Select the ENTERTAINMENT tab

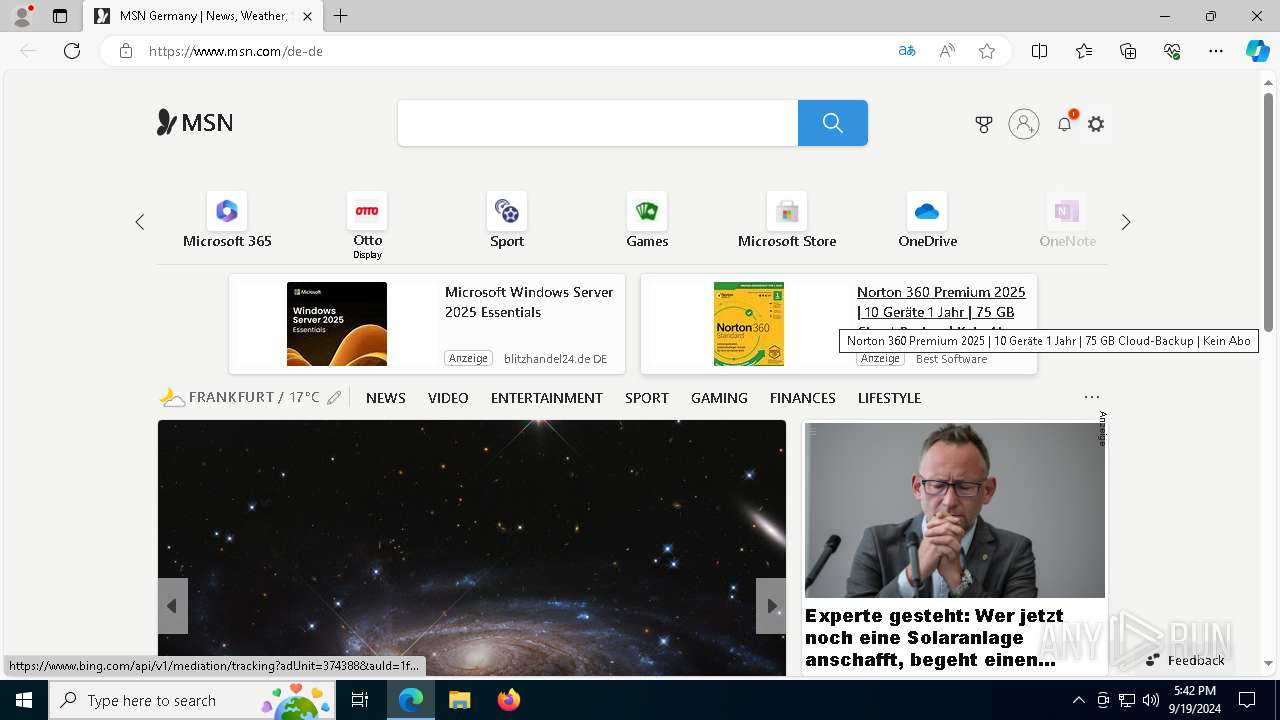tap(547, 398)
